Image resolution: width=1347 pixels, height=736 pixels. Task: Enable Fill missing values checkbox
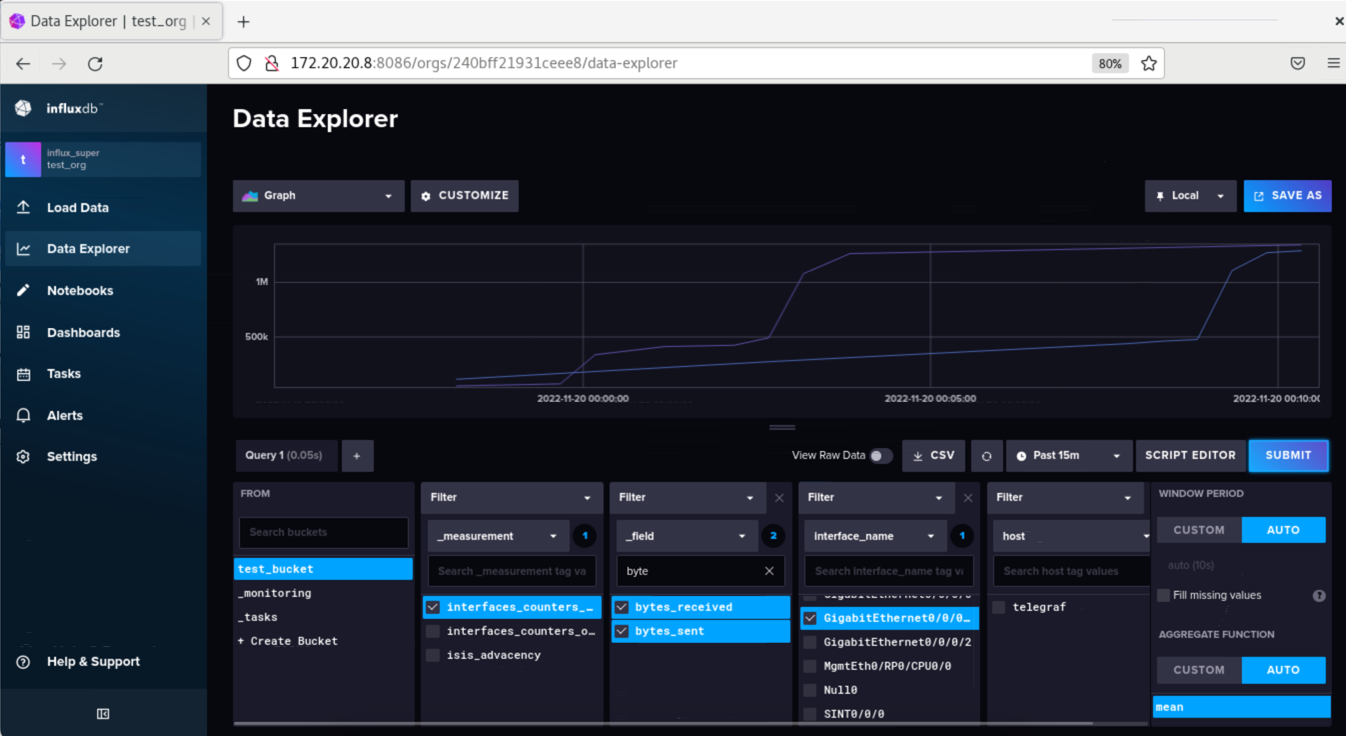click(x=1163, y=595)
